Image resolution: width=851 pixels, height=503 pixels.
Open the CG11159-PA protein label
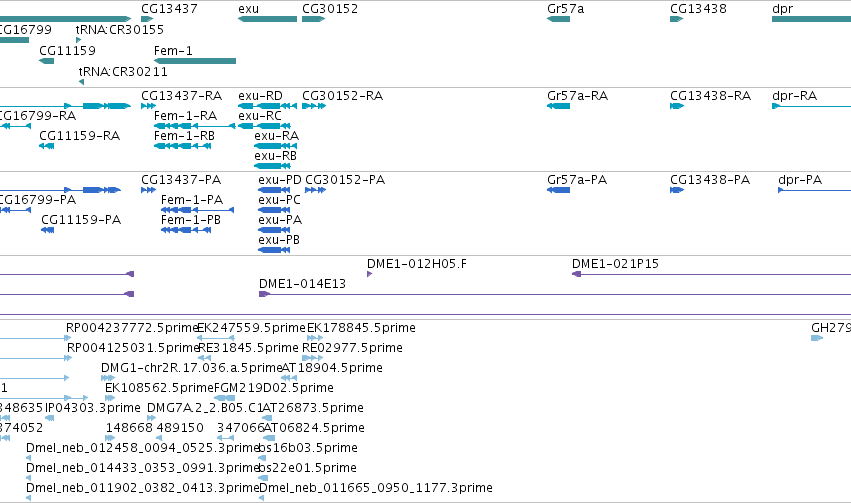tap(81, 220)
